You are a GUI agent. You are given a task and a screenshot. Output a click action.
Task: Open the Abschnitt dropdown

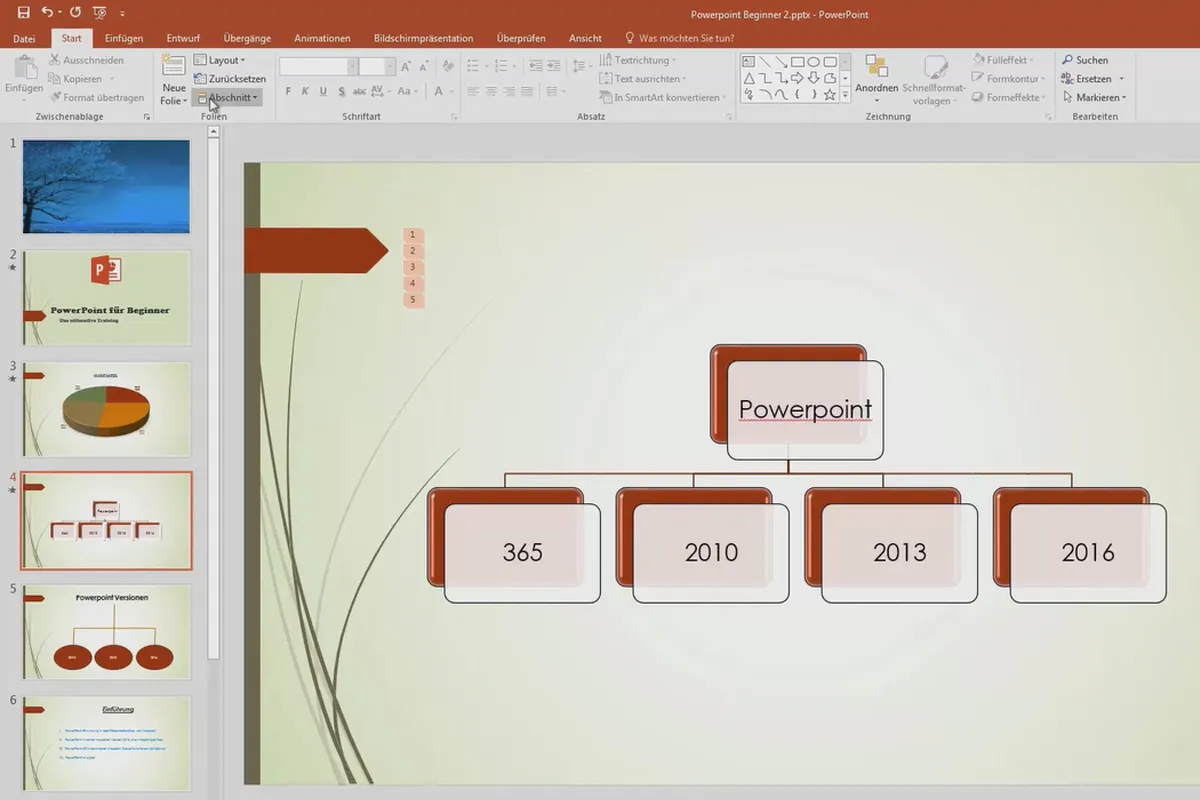tap(227, 97)
